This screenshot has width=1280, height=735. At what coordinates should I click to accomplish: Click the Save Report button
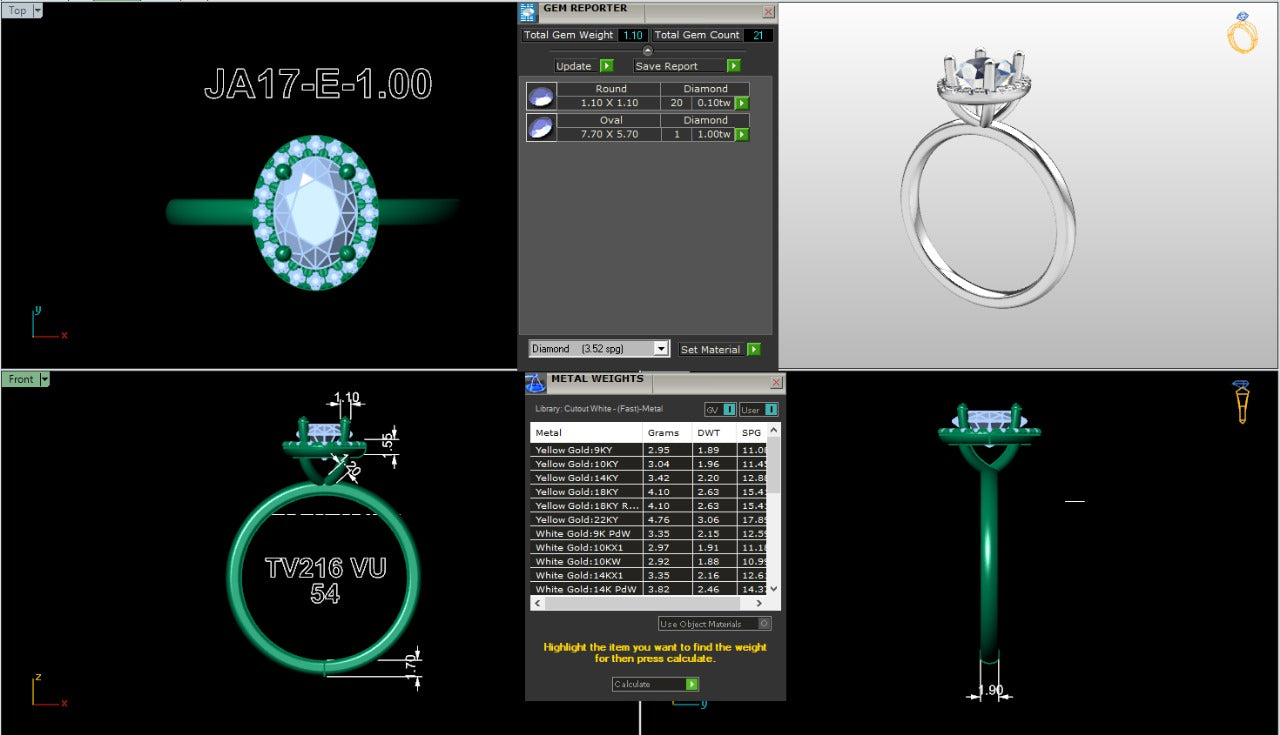coord(679,66)
